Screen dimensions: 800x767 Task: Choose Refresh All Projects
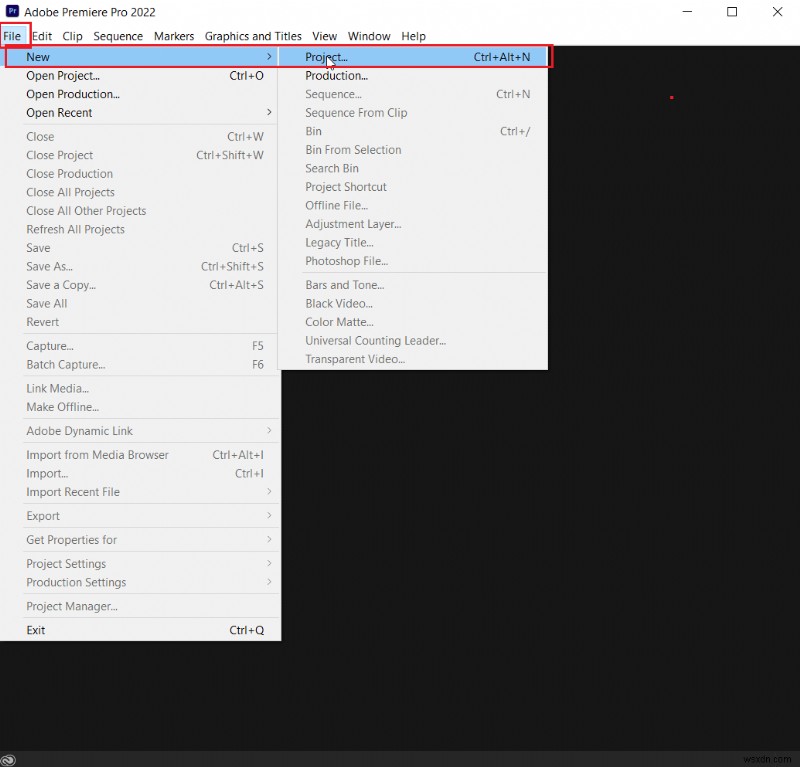pyautogui.click(x=141, y=229)
